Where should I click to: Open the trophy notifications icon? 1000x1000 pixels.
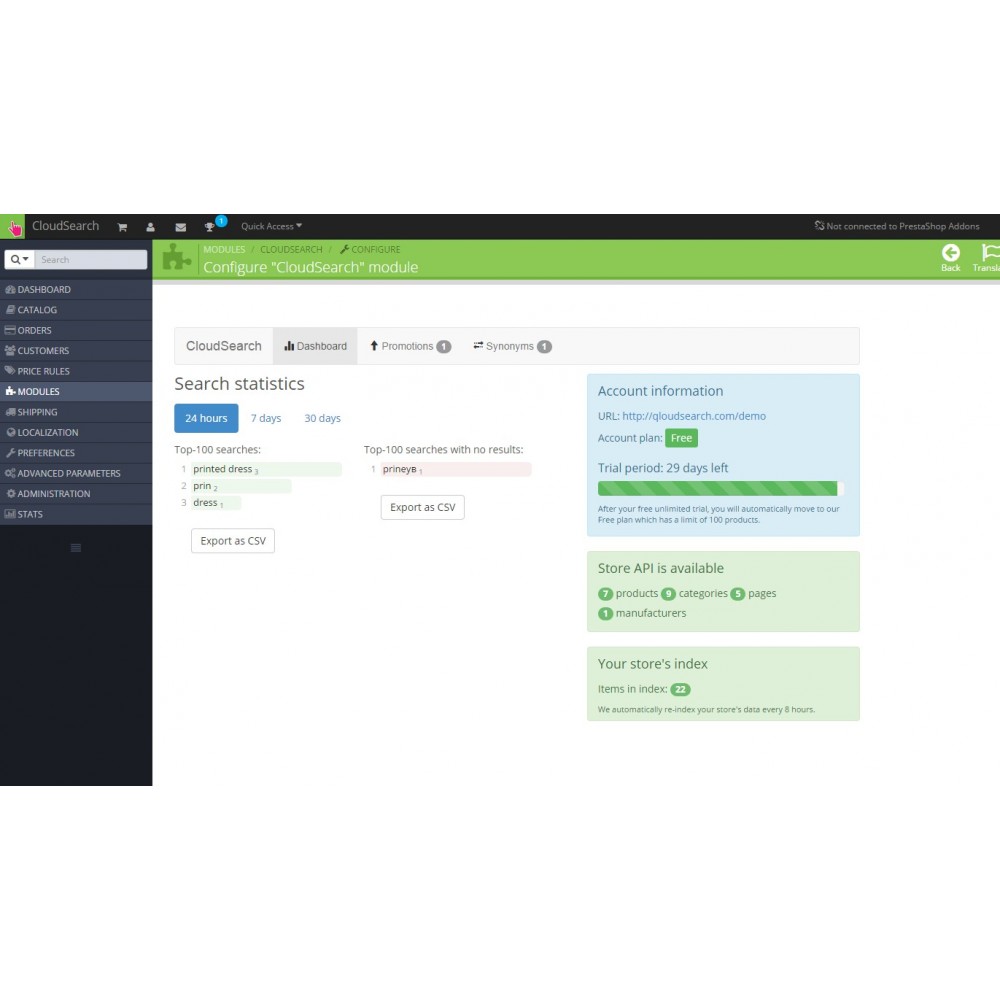coord(209,227)
